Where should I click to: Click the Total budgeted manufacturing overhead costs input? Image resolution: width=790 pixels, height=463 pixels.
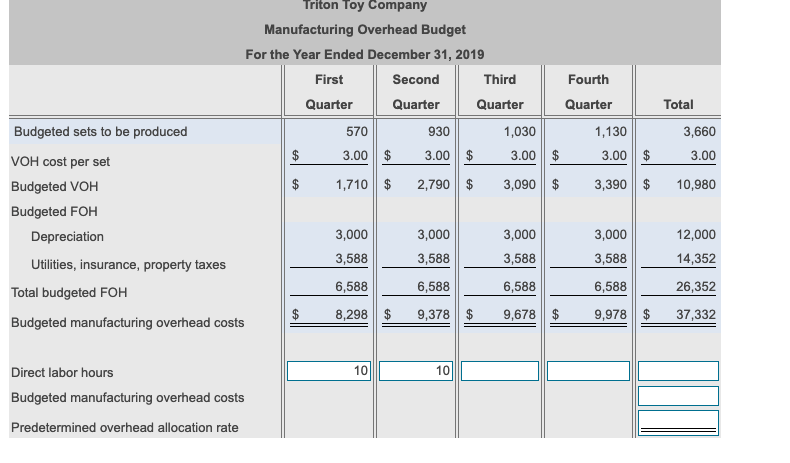click(x=678, y=396)
